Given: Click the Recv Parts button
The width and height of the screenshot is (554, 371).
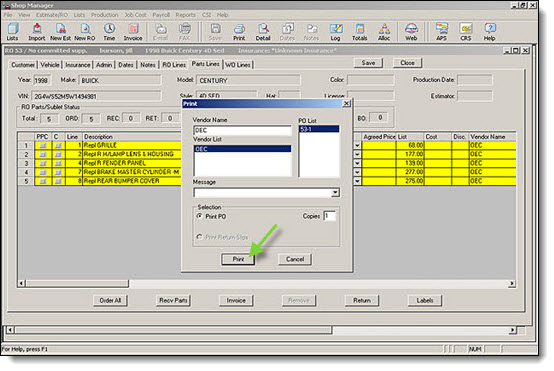Looking at the screenshot, I should pyautogui.click(x=173, y=300).
